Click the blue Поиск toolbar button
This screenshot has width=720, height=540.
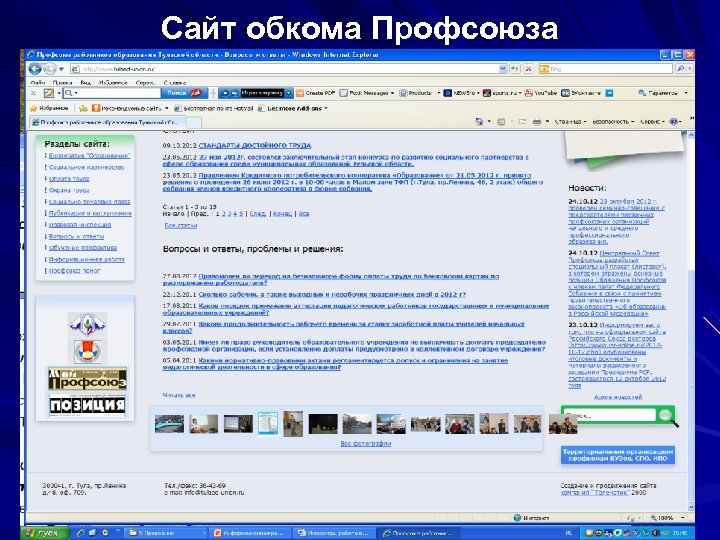184,93
